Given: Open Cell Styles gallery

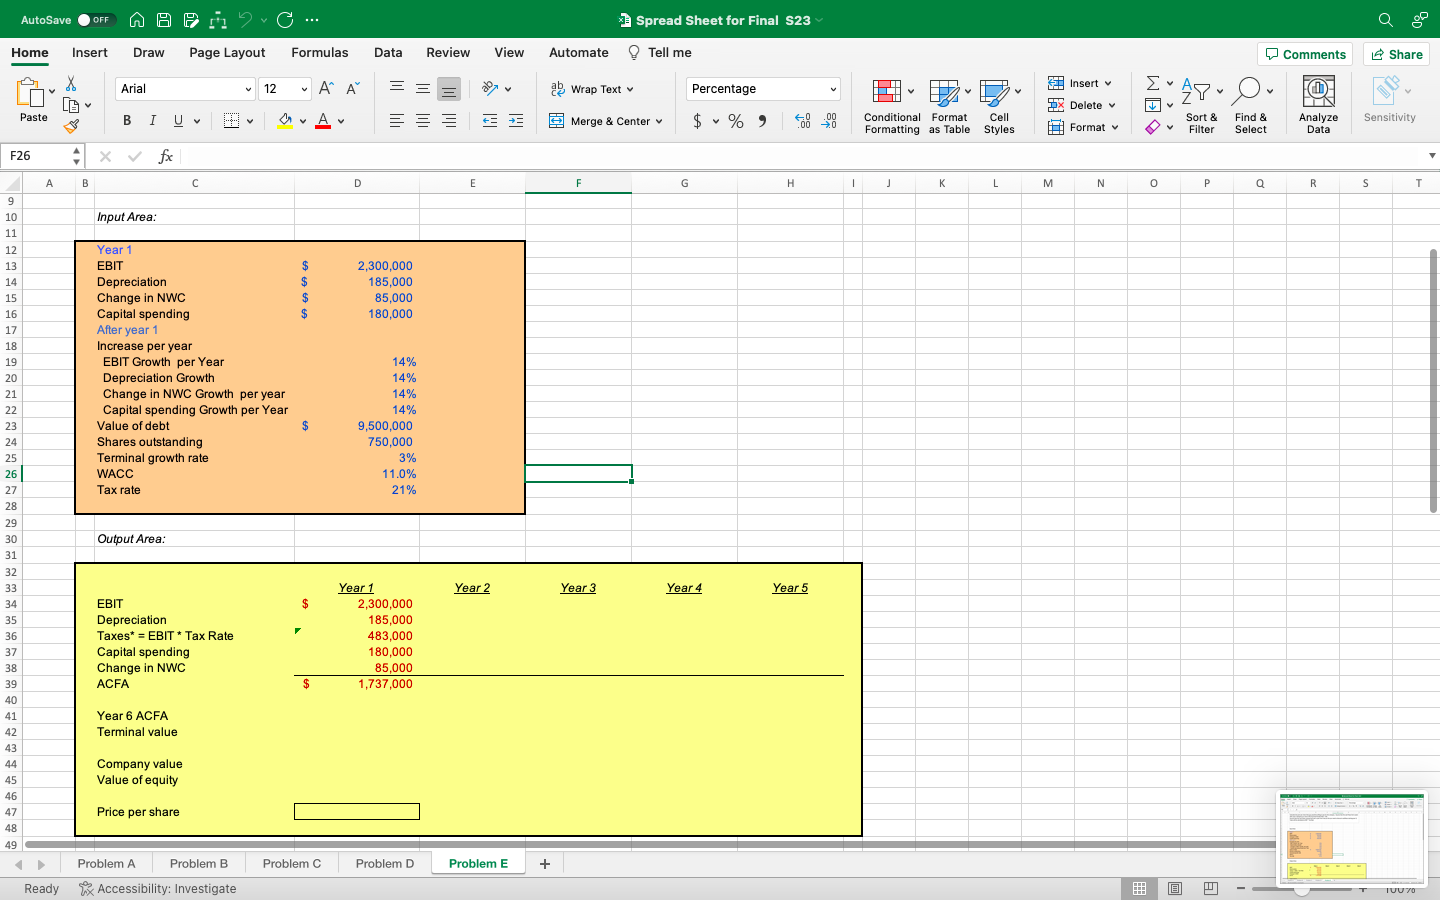Looking at the screenshot, I should (999, 105).
